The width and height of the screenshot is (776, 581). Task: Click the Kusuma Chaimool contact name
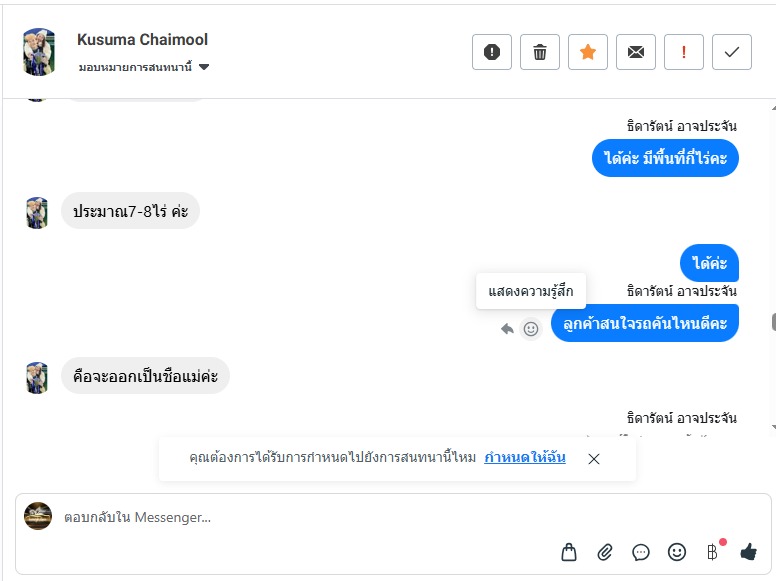point(142,40)
